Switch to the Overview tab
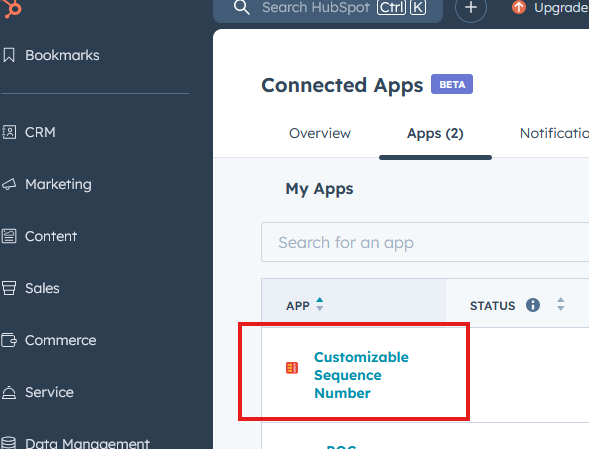This screenshot has height=449, width=589. [320, 133]
